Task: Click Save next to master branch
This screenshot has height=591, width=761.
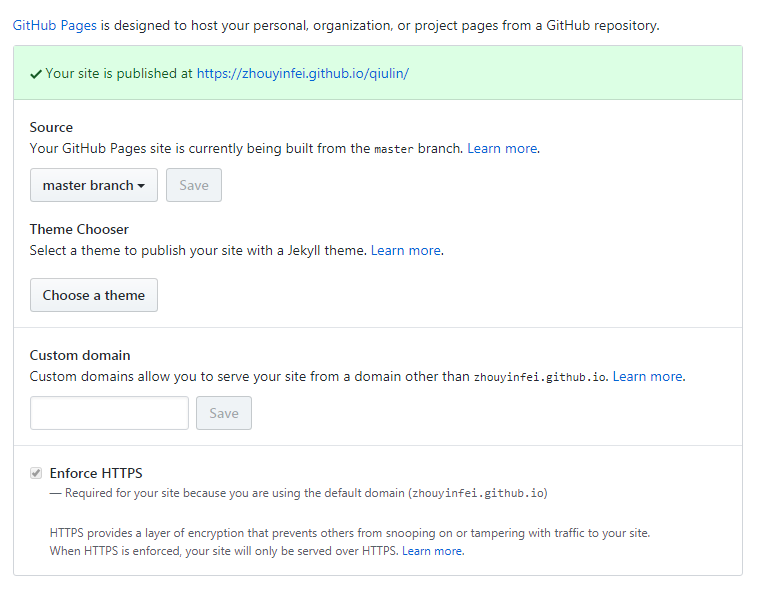Action: coord(194,185)
